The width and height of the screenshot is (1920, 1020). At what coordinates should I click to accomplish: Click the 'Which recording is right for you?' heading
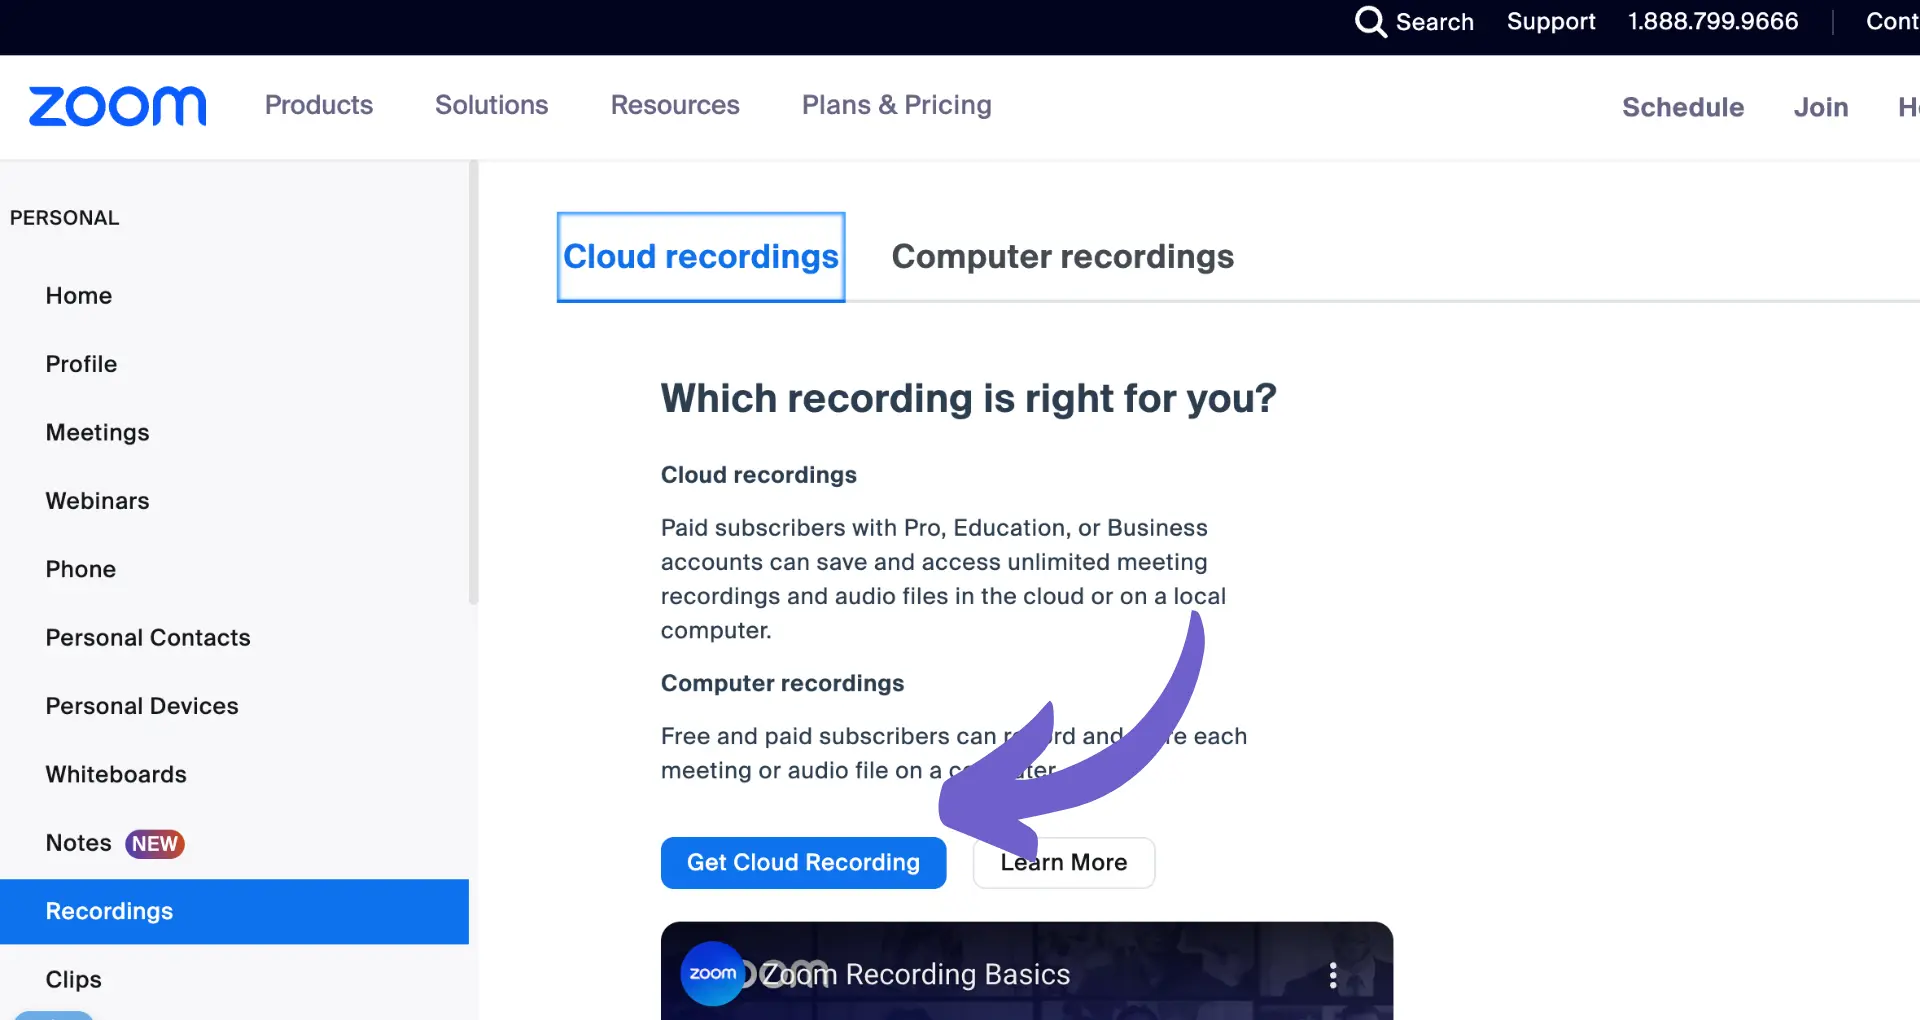point(968,398)
